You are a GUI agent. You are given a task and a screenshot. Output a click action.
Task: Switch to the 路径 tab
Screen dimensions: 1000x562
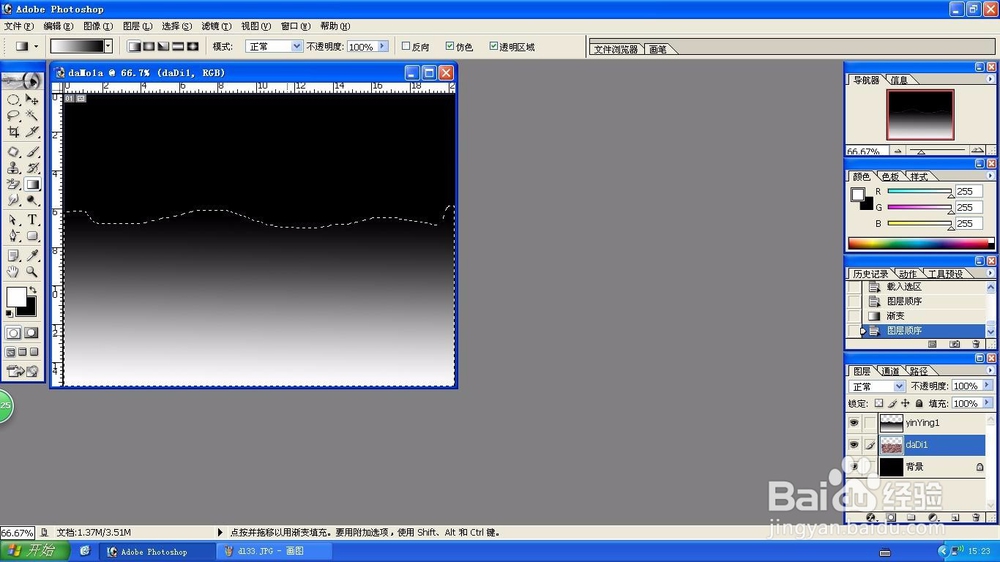918,371
